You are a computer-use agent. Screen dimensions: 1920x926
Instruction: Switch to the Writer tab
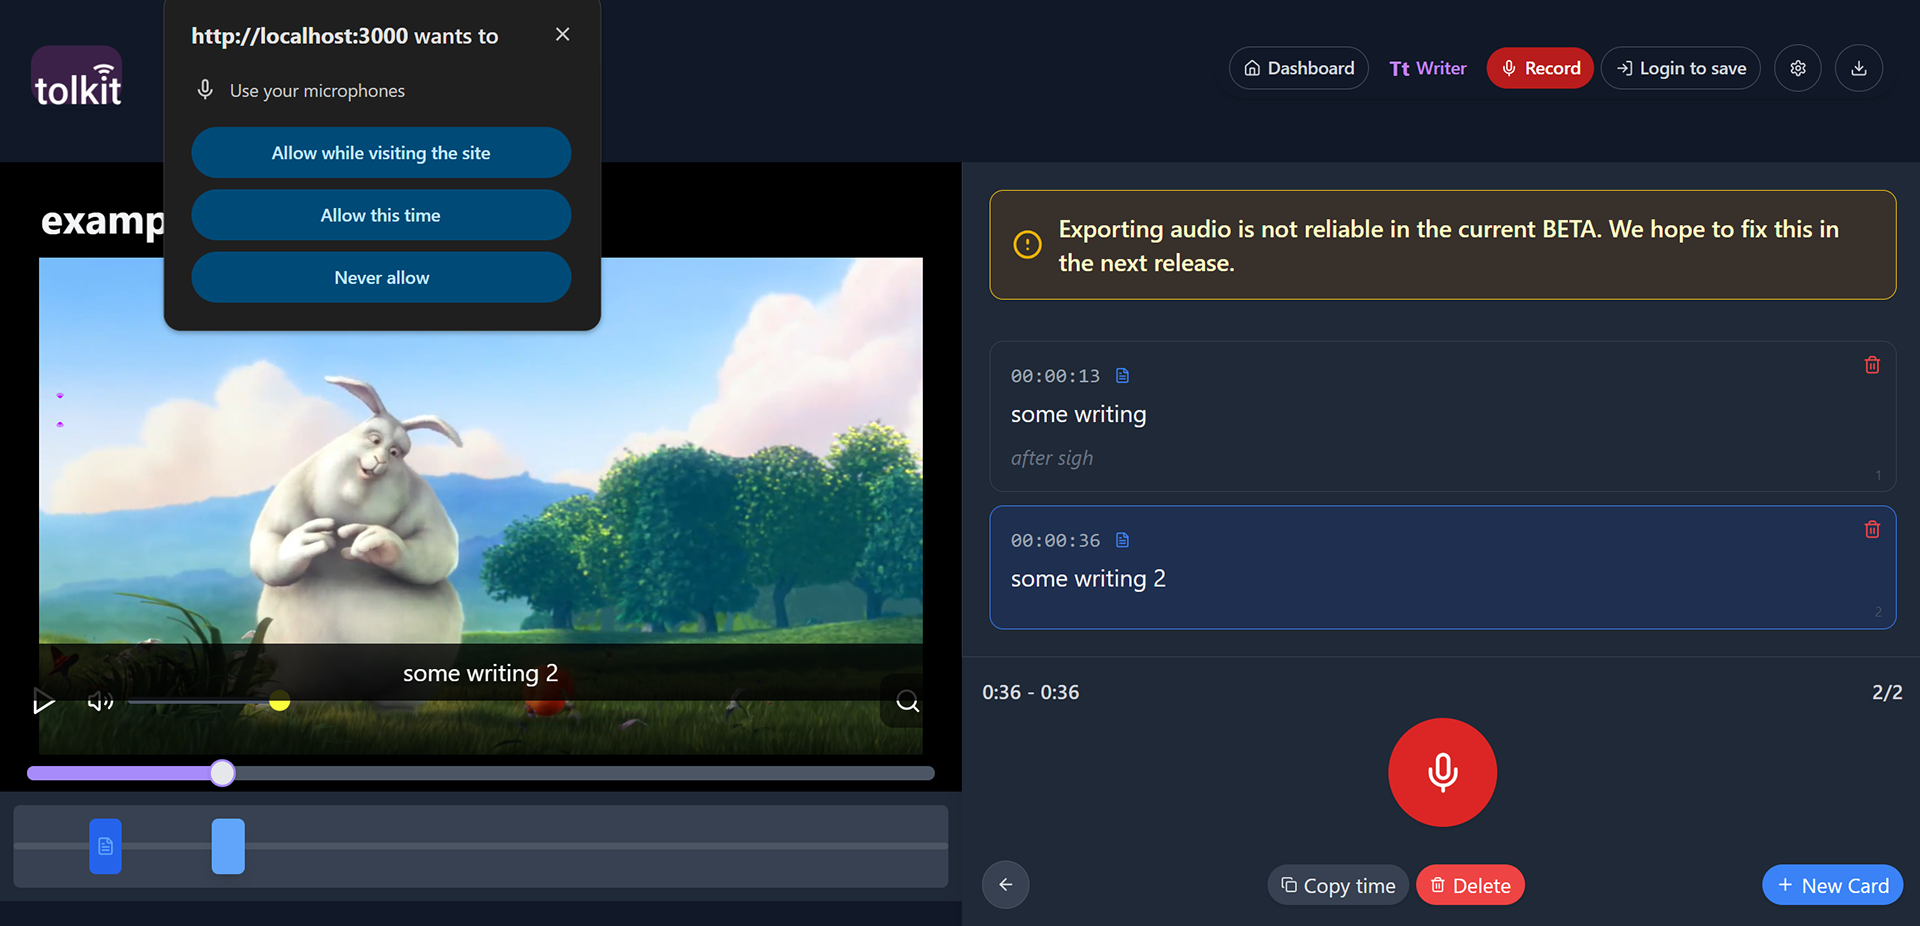pos(1427,68)
